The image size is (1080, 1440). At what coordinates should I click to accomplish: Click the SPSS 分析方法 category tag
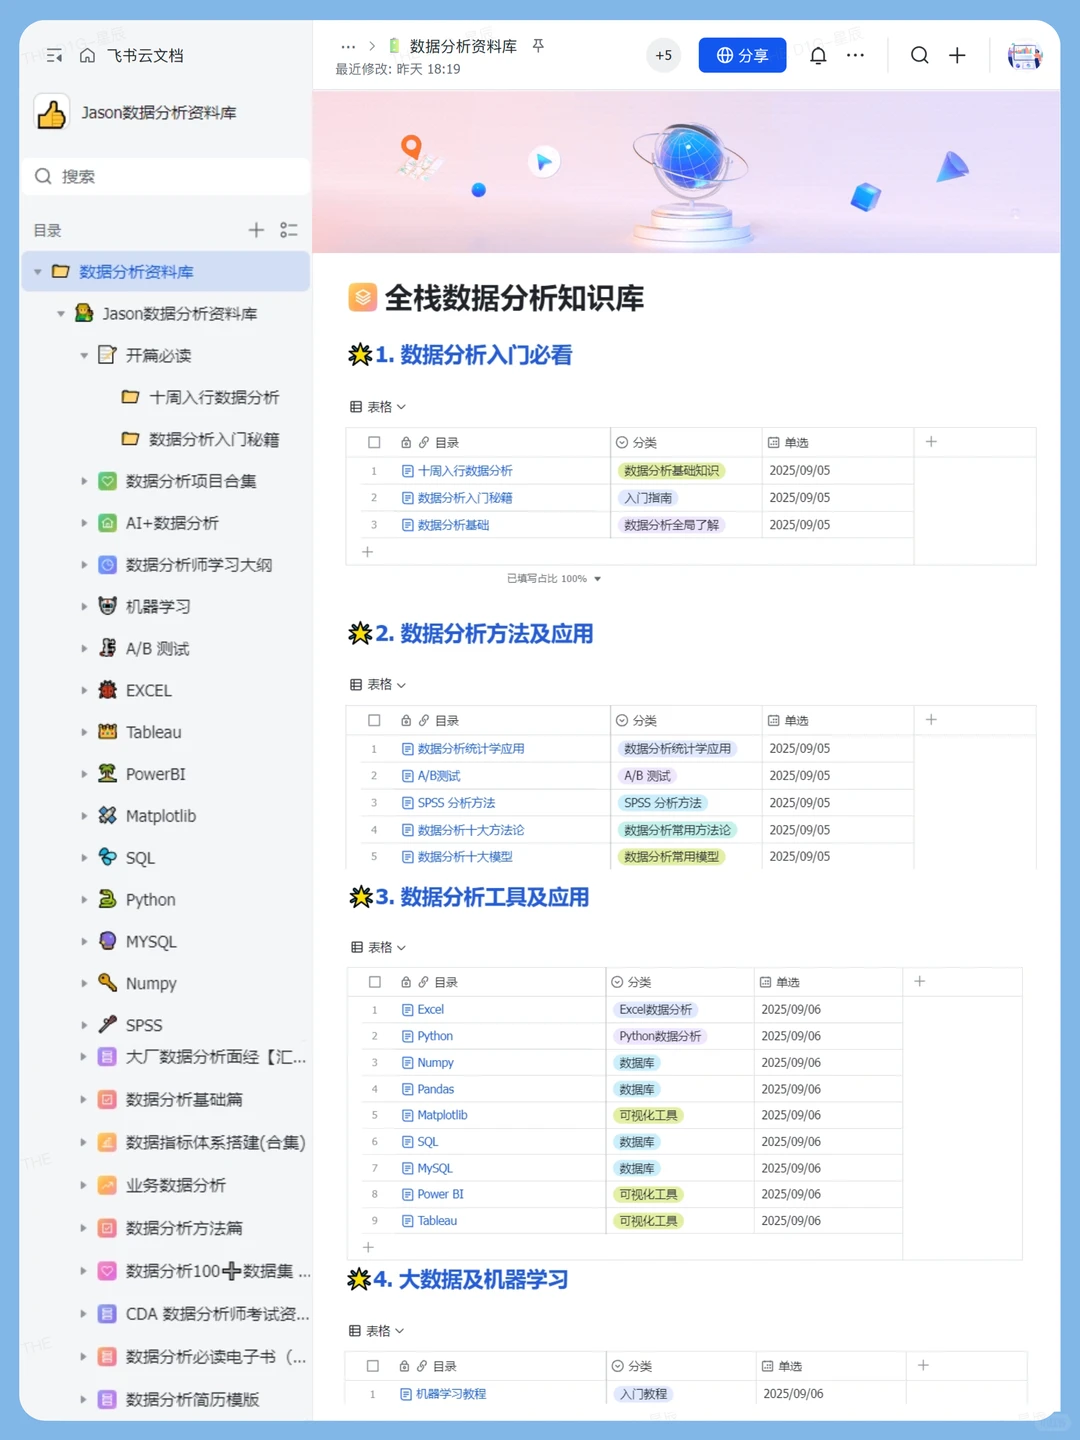(x=663, y=803)
